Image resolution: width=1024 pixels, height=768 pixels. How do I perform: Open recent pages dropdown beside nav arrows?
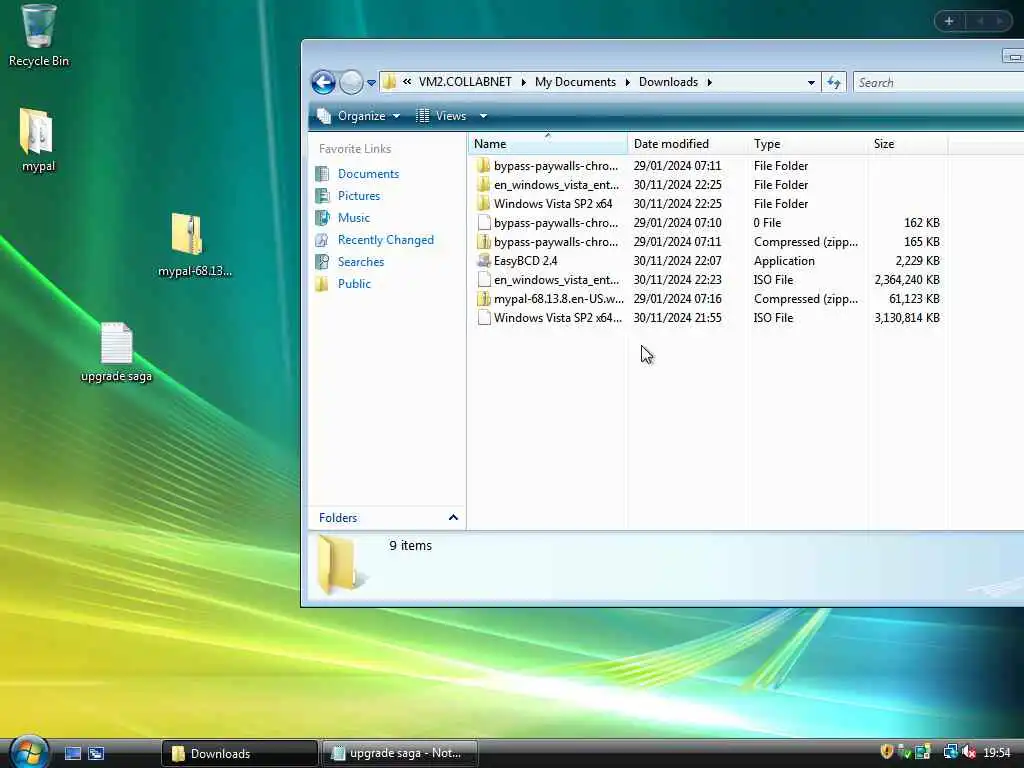[372, 83]
